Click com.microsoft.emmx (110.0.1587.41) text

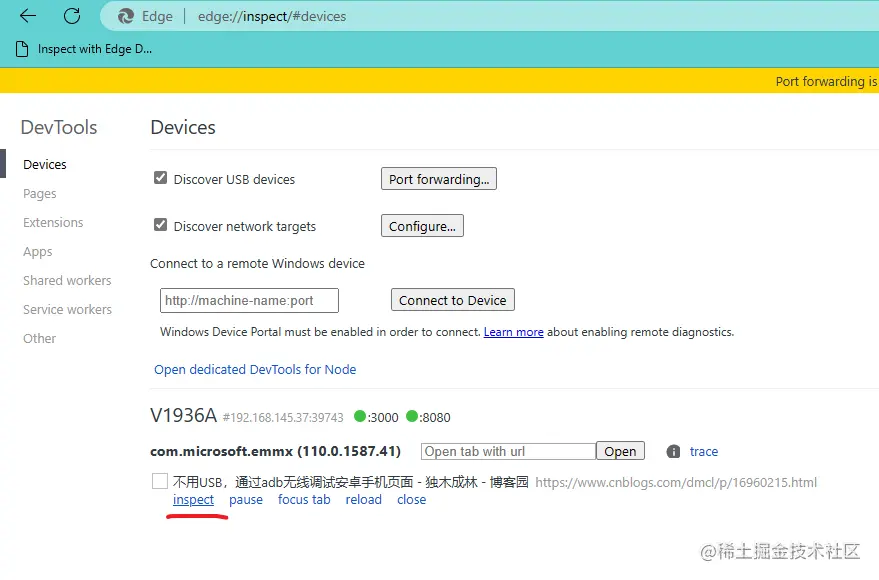click(275, 451)
